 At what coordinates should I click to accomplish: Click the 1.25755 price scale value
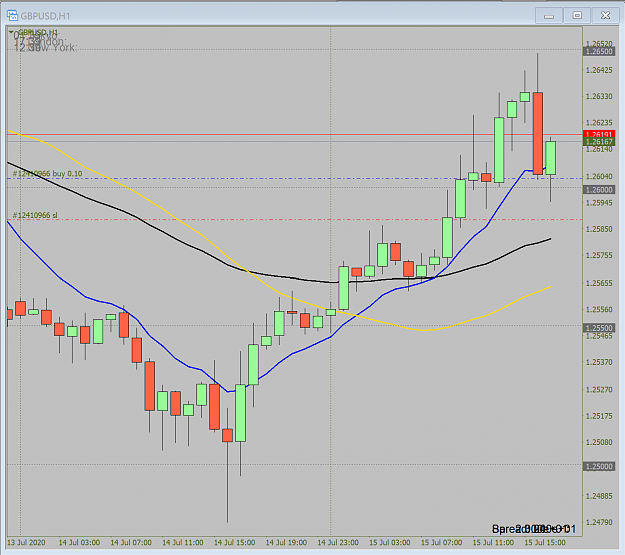[599, 256]
